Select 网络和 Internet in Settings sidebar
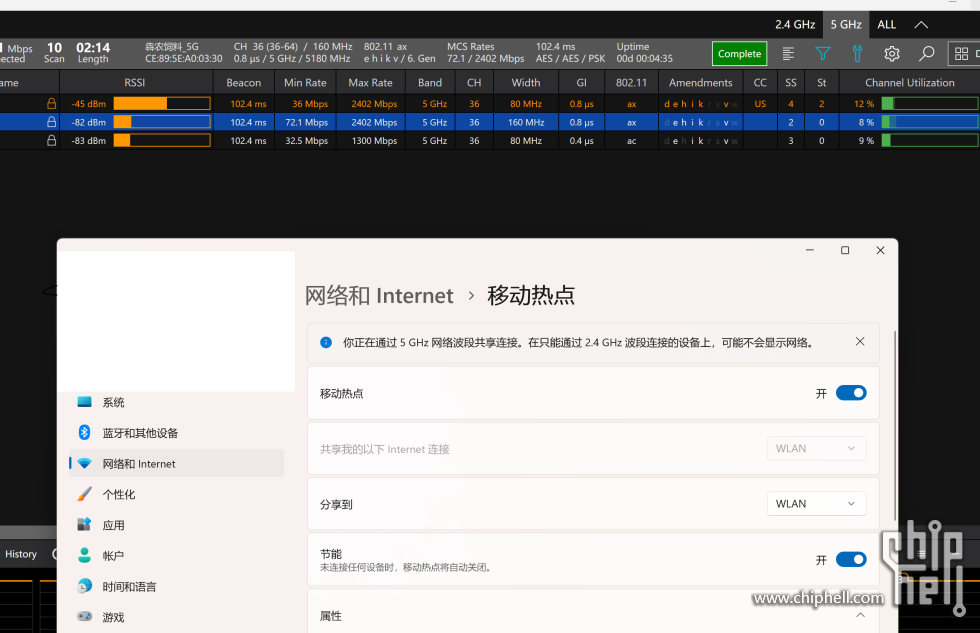Image resolution: width=980 pixels, height=633 pixels. tap(176, 464)
